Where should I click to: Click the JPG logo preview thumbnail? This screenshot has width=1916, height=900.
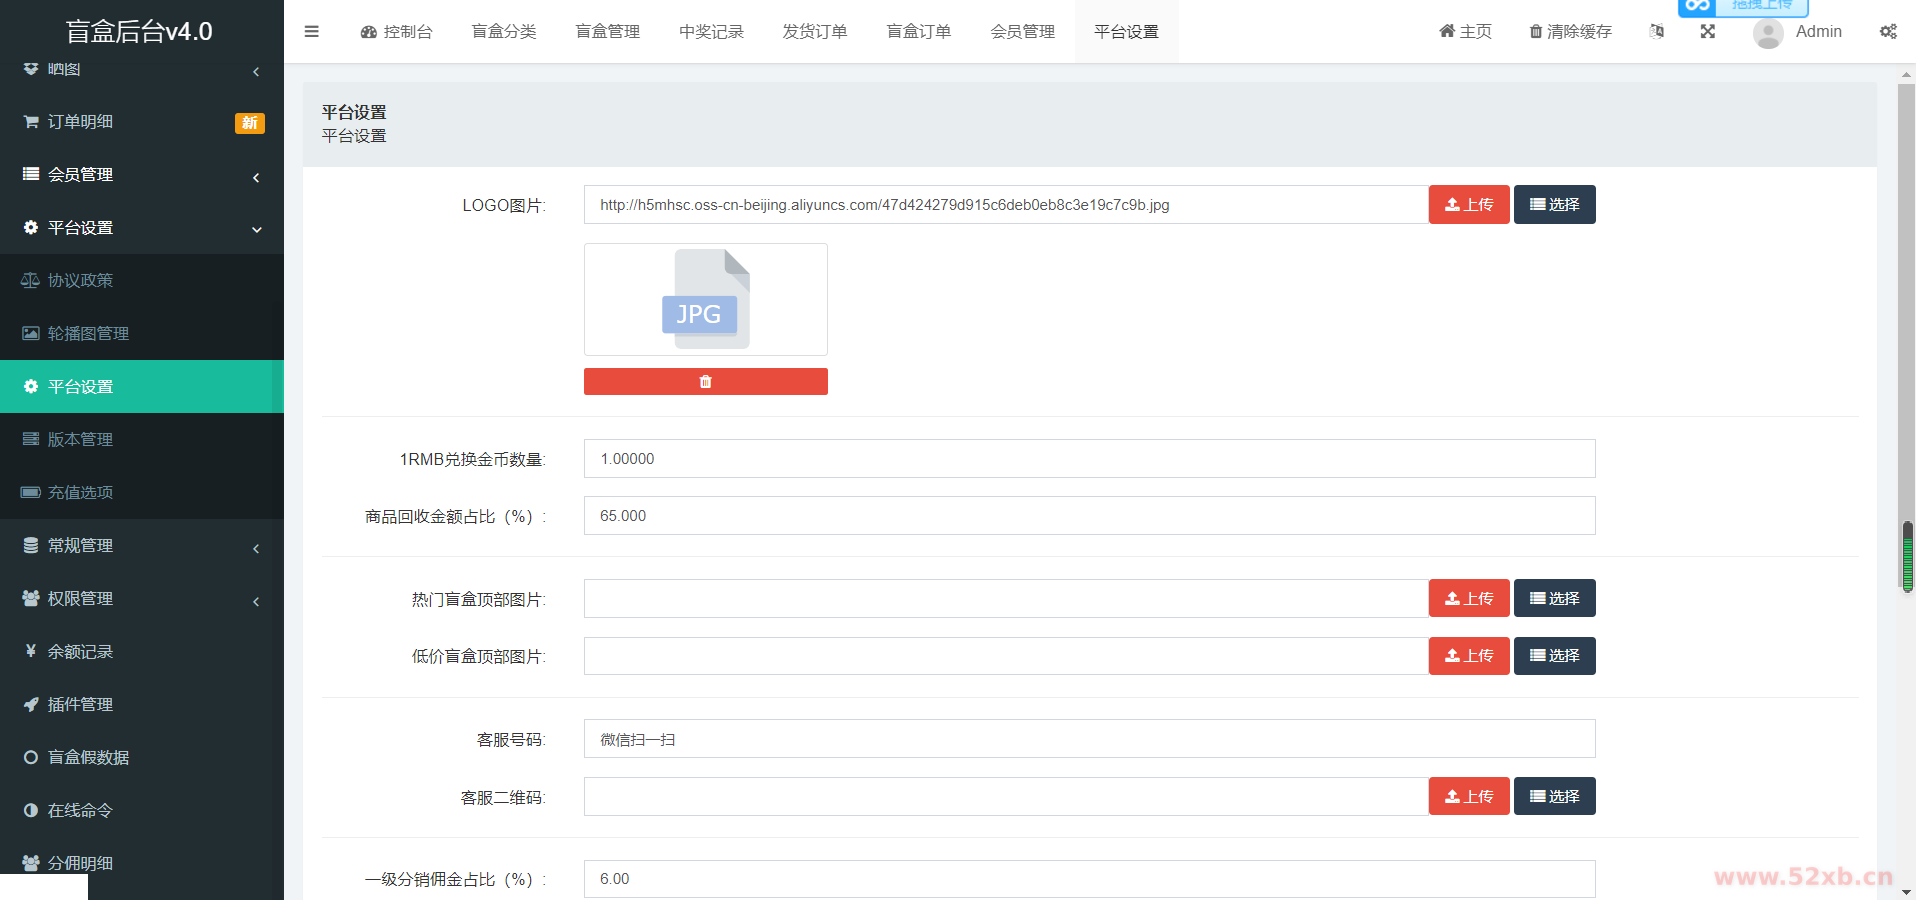pos(705,300)
